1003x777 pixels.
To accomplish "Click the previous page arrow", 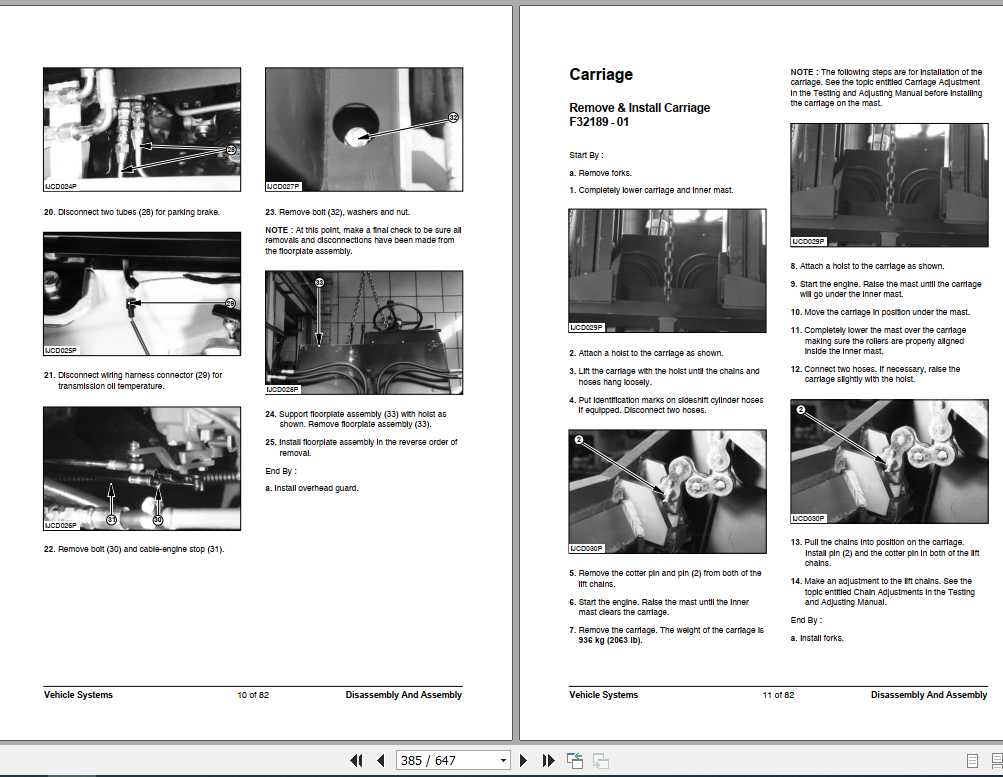I will [x=380, y=760].
